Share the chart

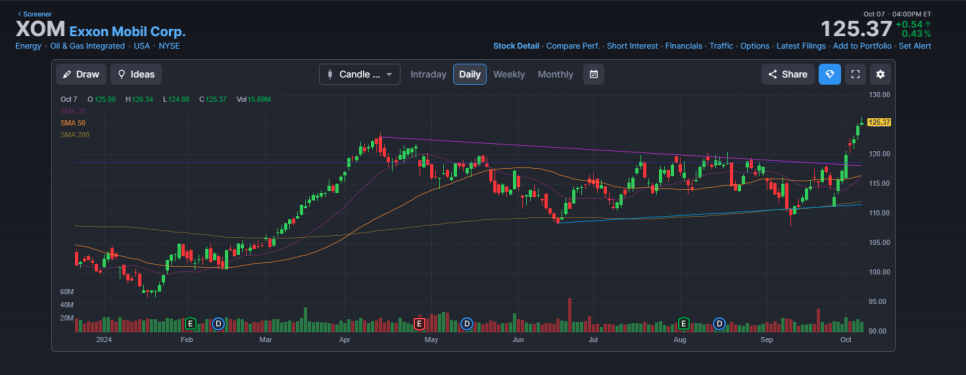(x=788, y=75)
